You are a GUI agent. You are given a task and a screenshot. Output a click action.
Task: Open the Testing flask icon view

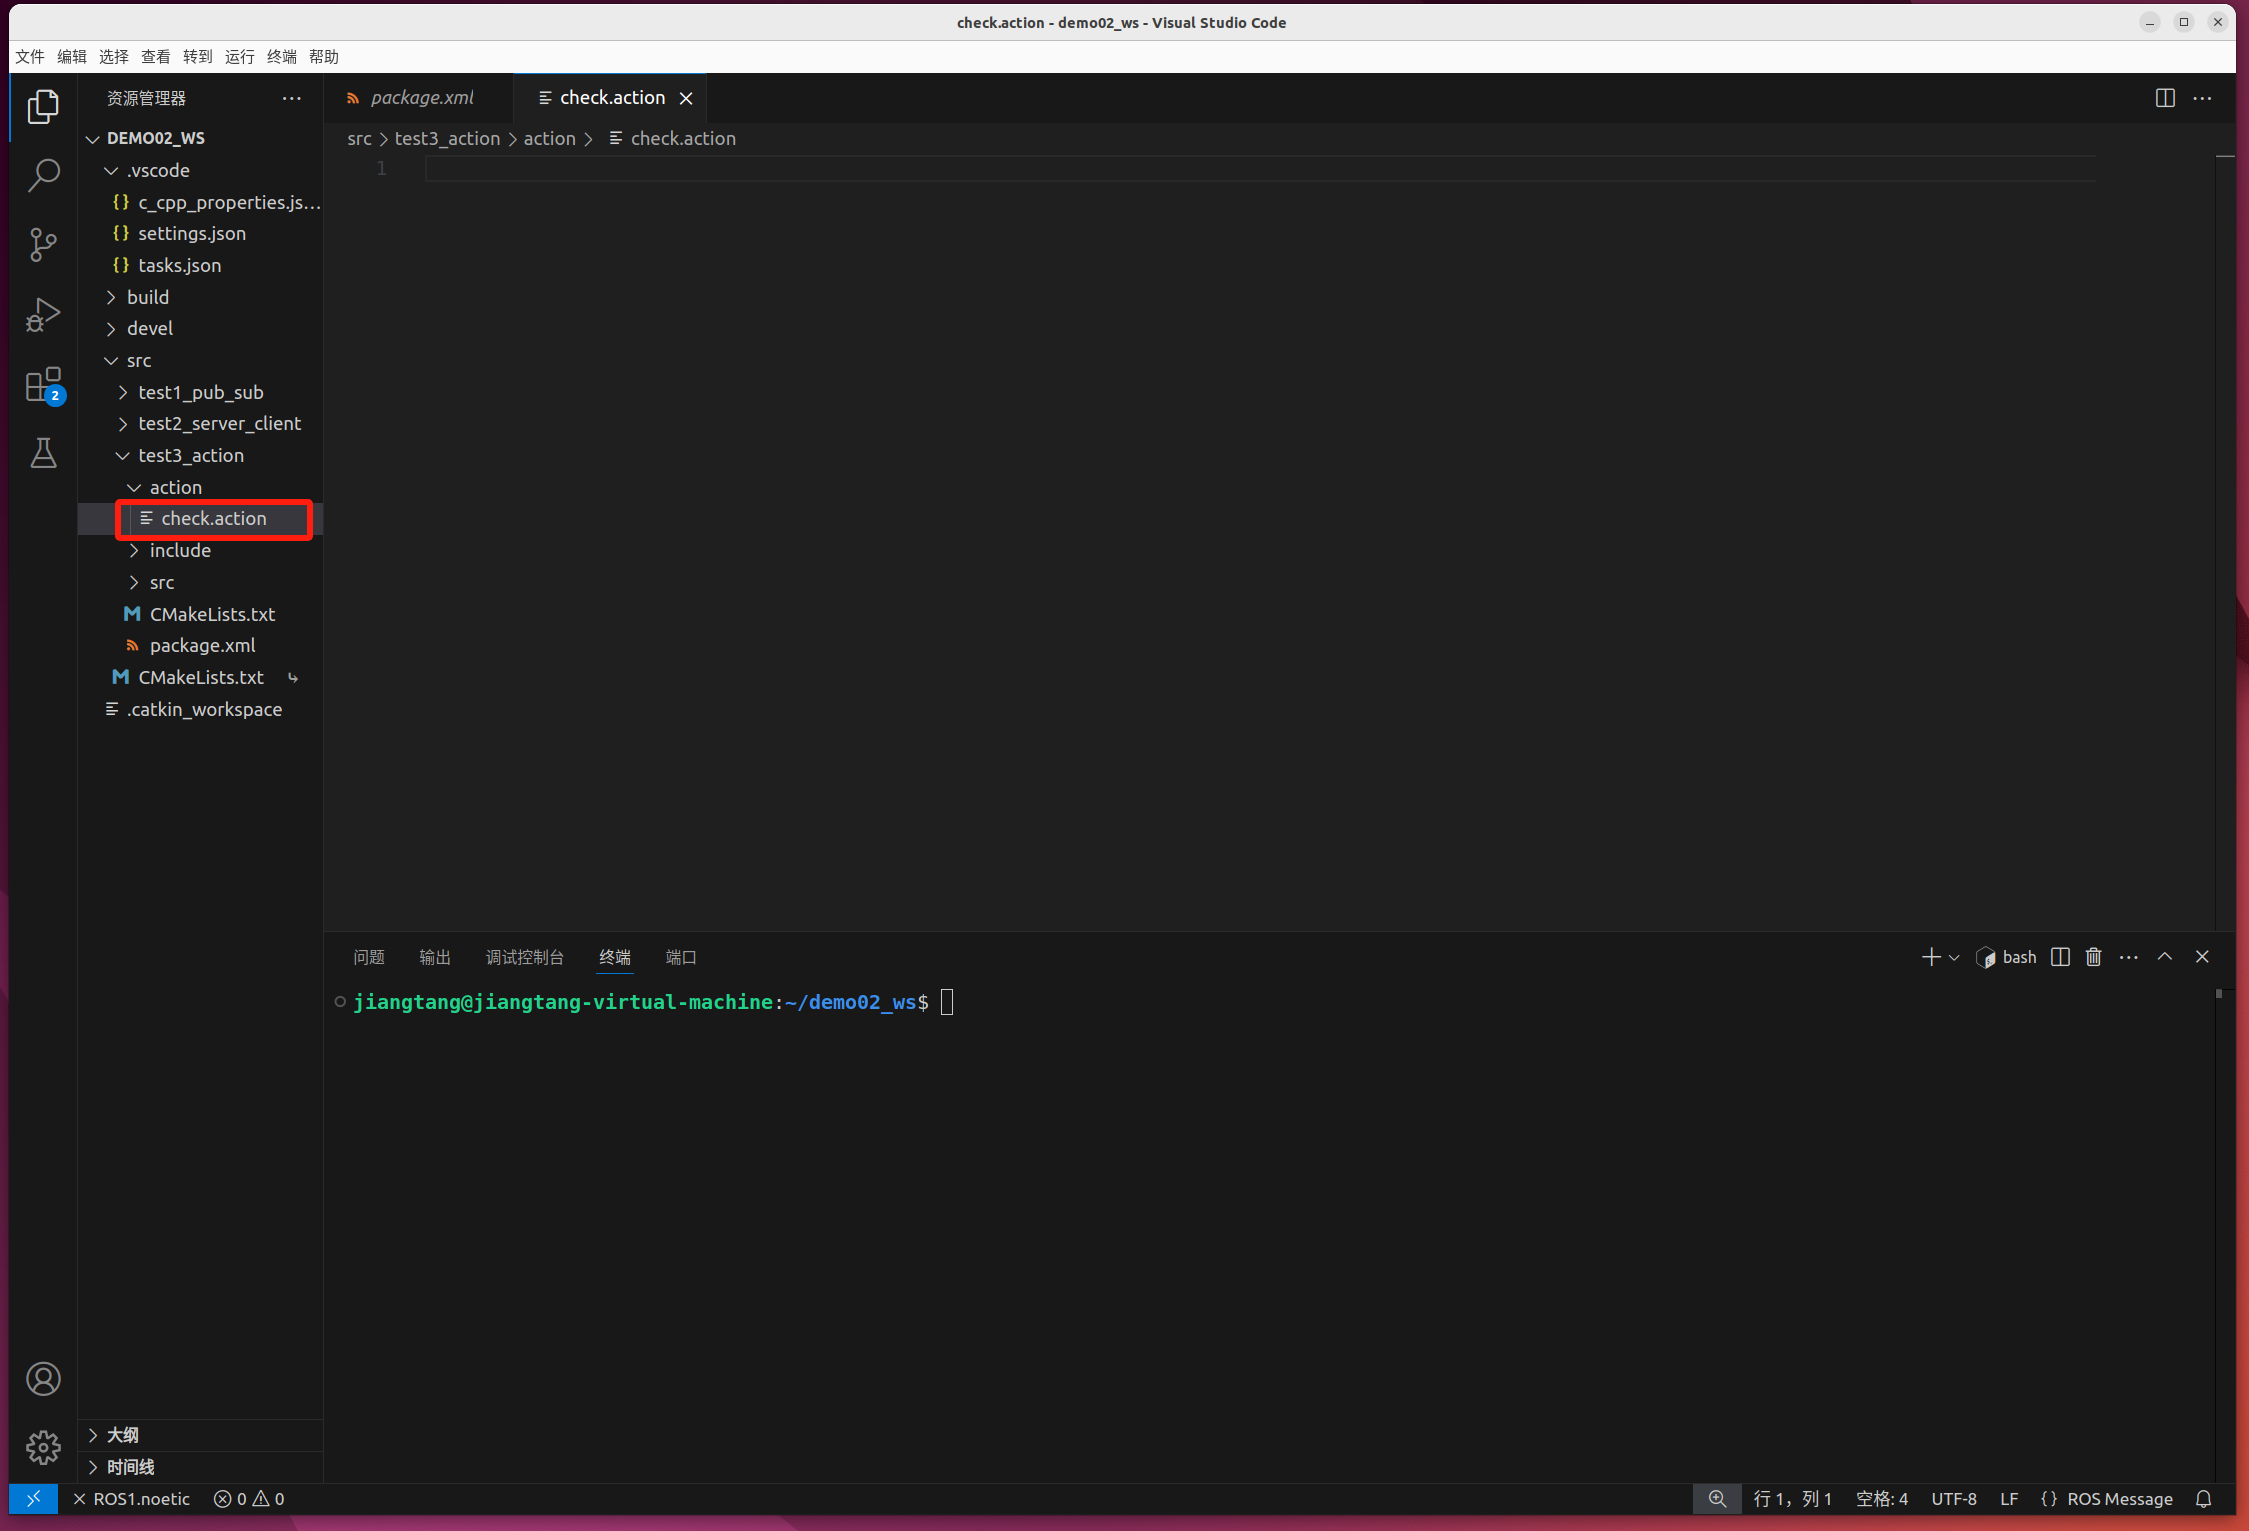pos(43,454)
